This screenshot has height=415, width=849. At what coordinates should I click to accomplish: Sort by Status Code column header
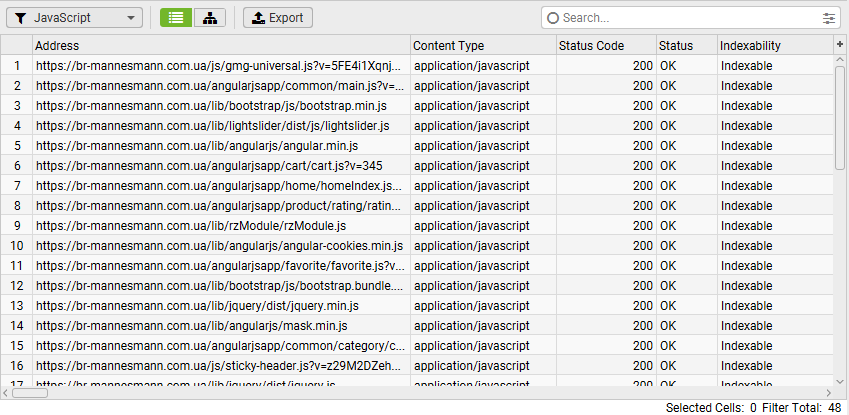click(x=605, y=45)
